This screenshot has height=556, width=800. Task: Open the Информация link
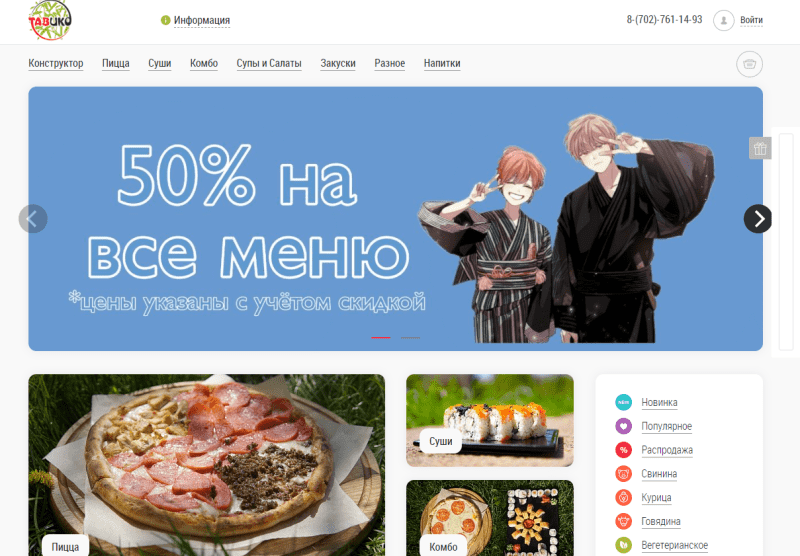(202, 20)
